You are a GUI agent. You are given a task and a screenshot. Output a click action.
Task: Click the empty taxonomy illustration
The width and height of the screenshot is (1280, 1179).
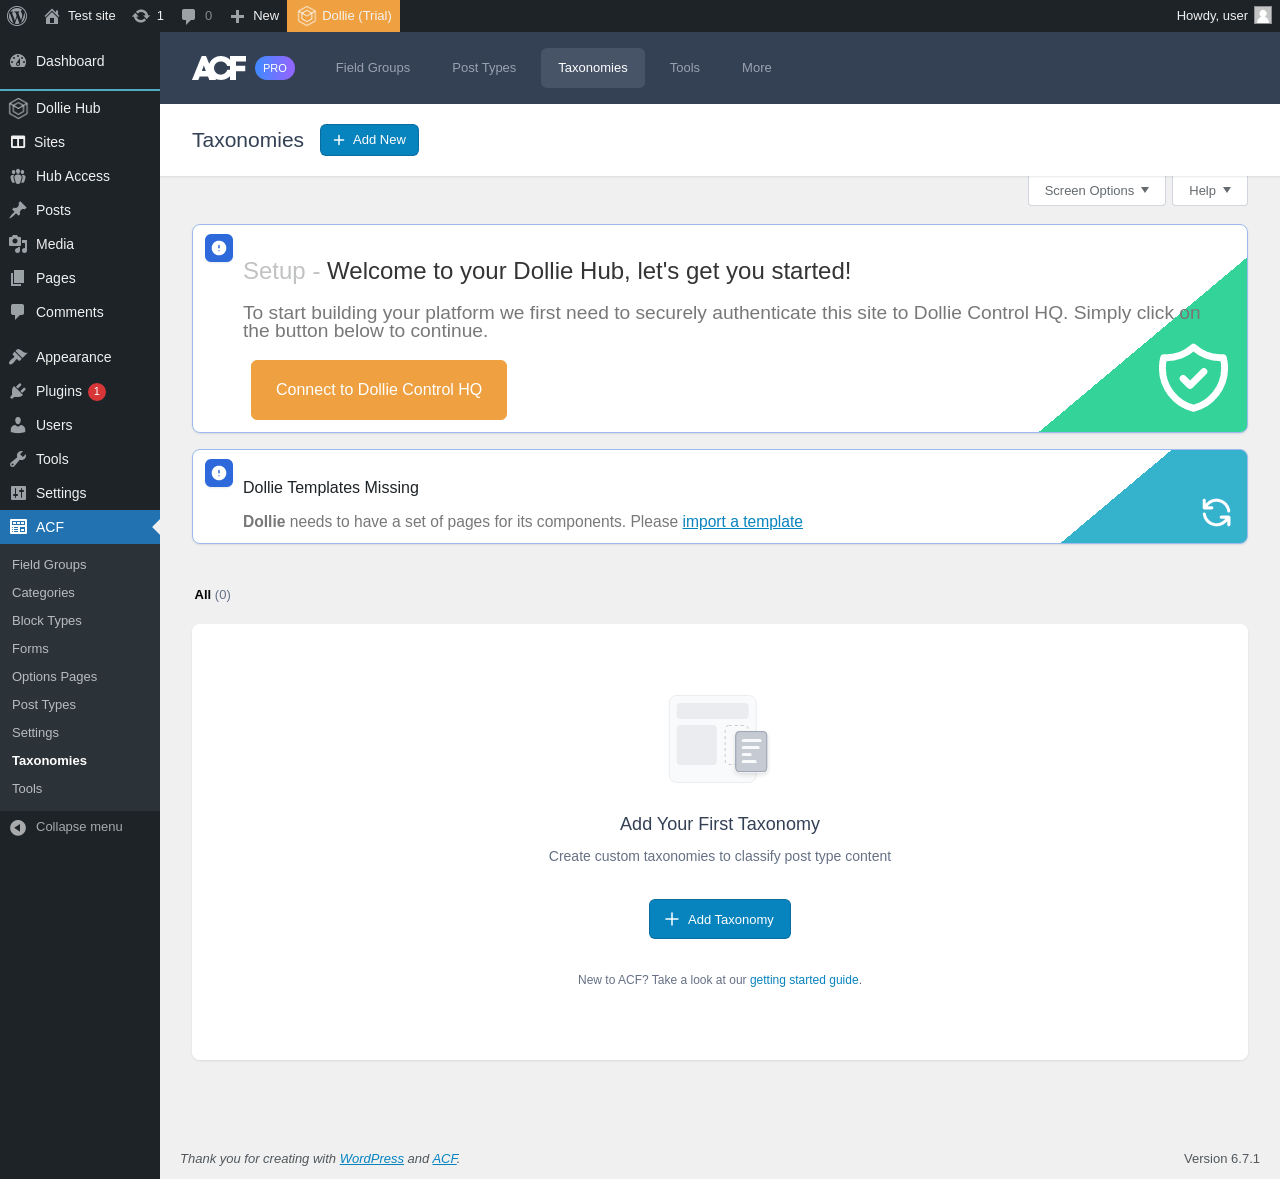coord(719,739)
